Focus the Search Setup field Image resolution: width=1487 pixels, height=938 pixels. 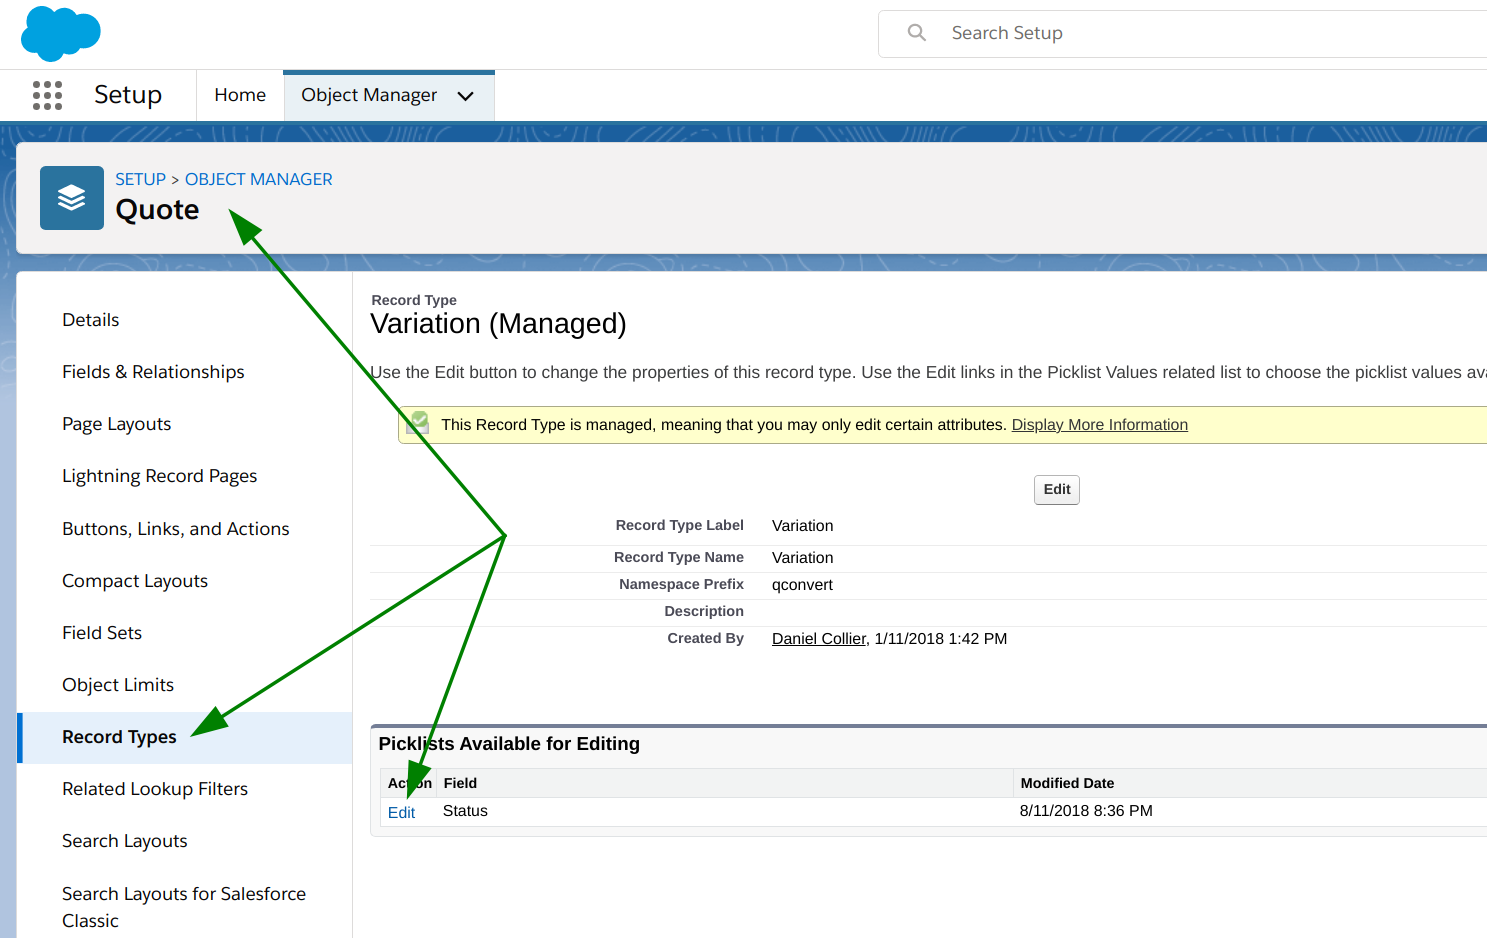[x=1183, y=34]
